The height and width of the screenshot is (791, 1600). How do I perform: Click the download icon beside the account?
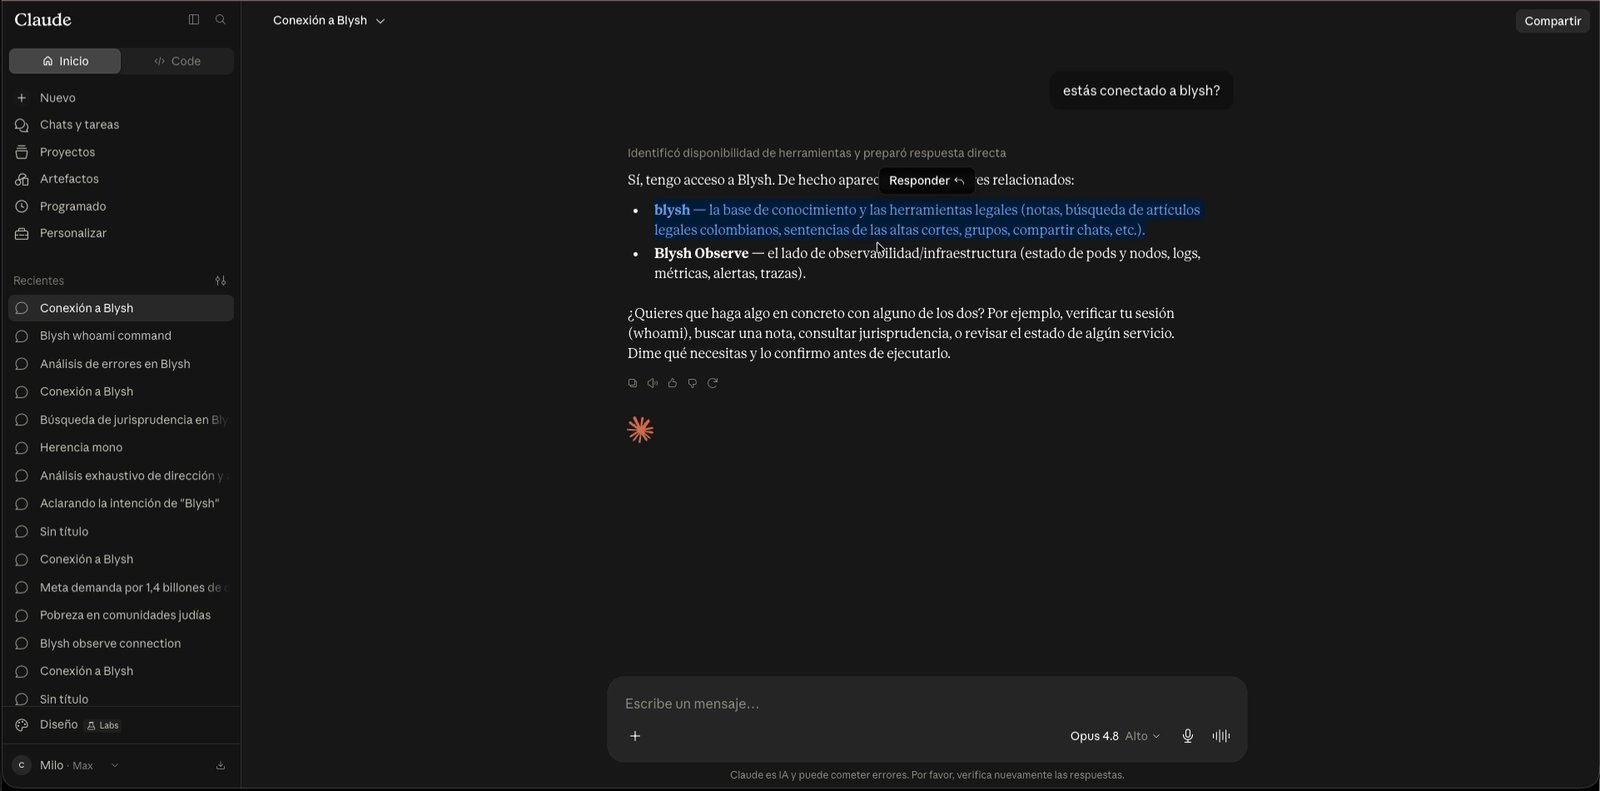click(221, 766)
